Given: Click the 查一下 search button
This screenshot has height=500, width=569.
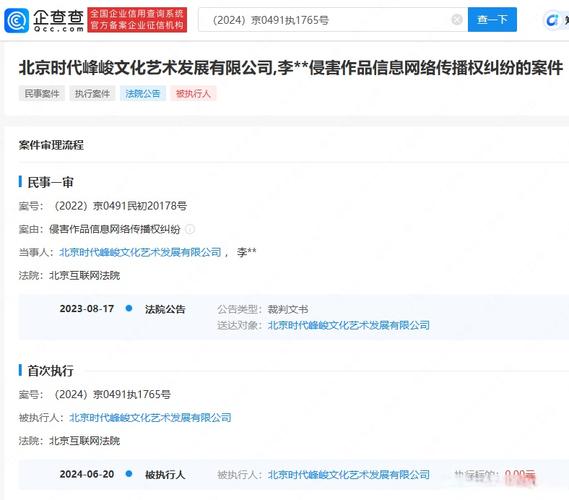Looking at the screenshot, I should click(x=492, y=20).
